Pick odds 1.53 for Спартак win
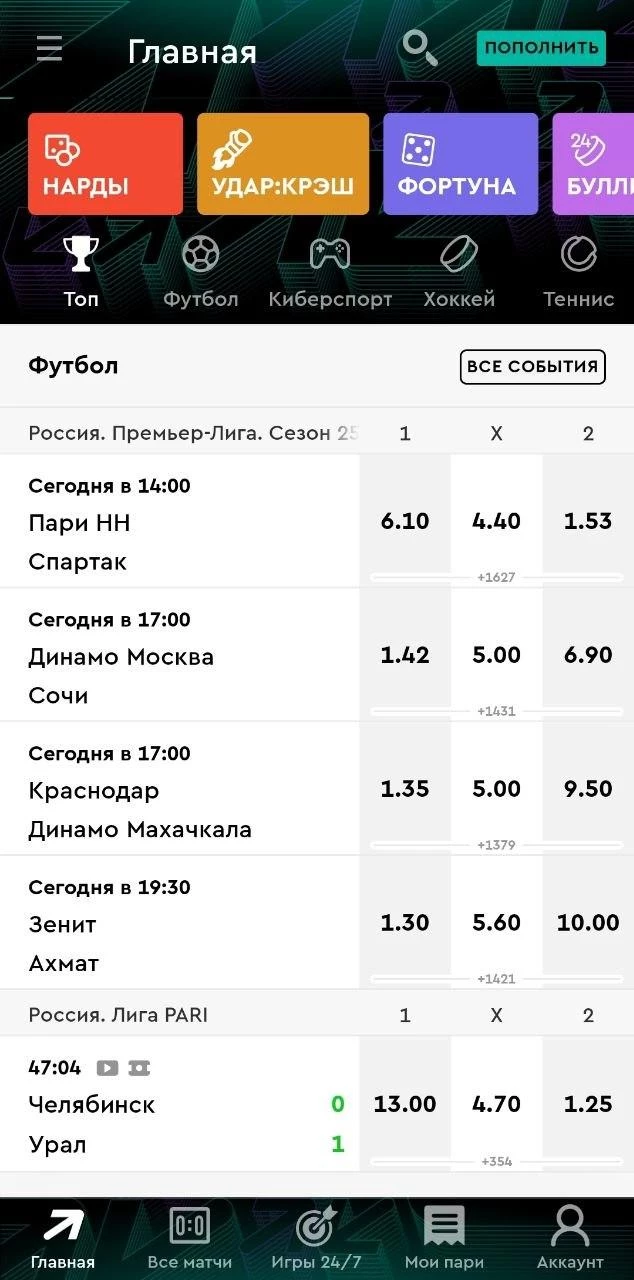The height and width of the screenshot is (1280, 634). [588, 521]
